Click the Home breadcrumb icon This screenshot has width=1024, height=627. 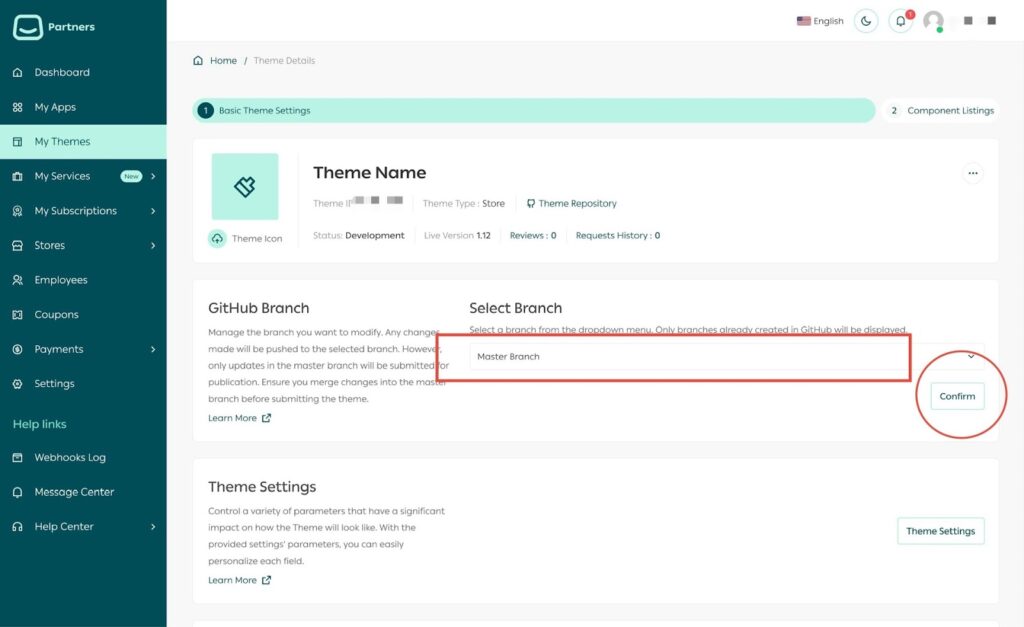(x=198, y=60)
